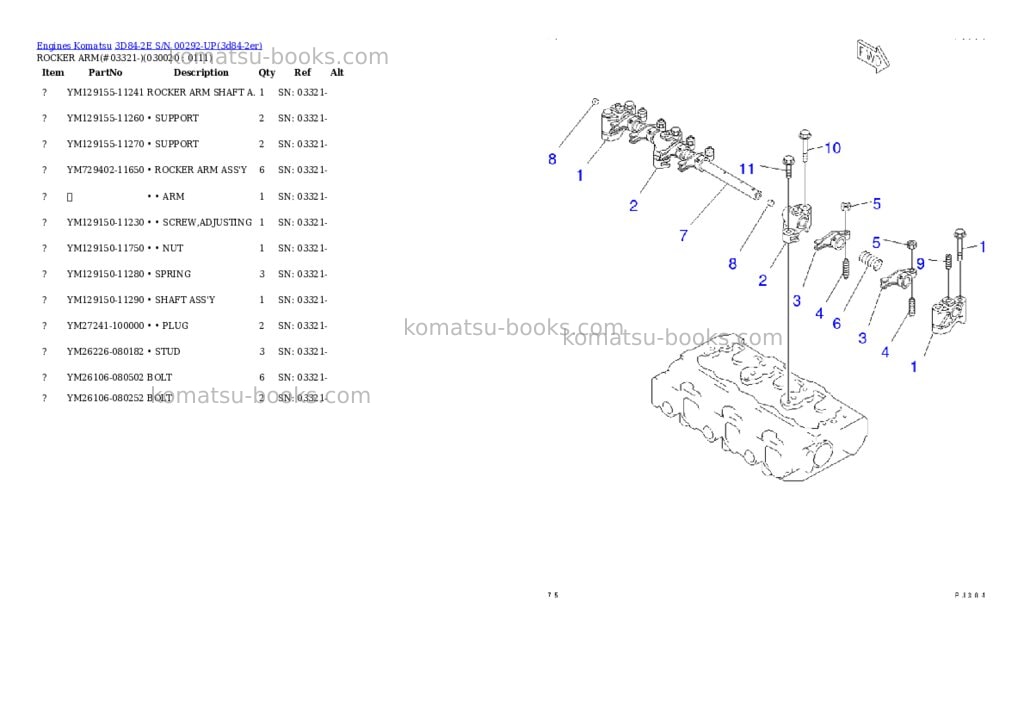Select the Description column header

(x=201, y=72)
